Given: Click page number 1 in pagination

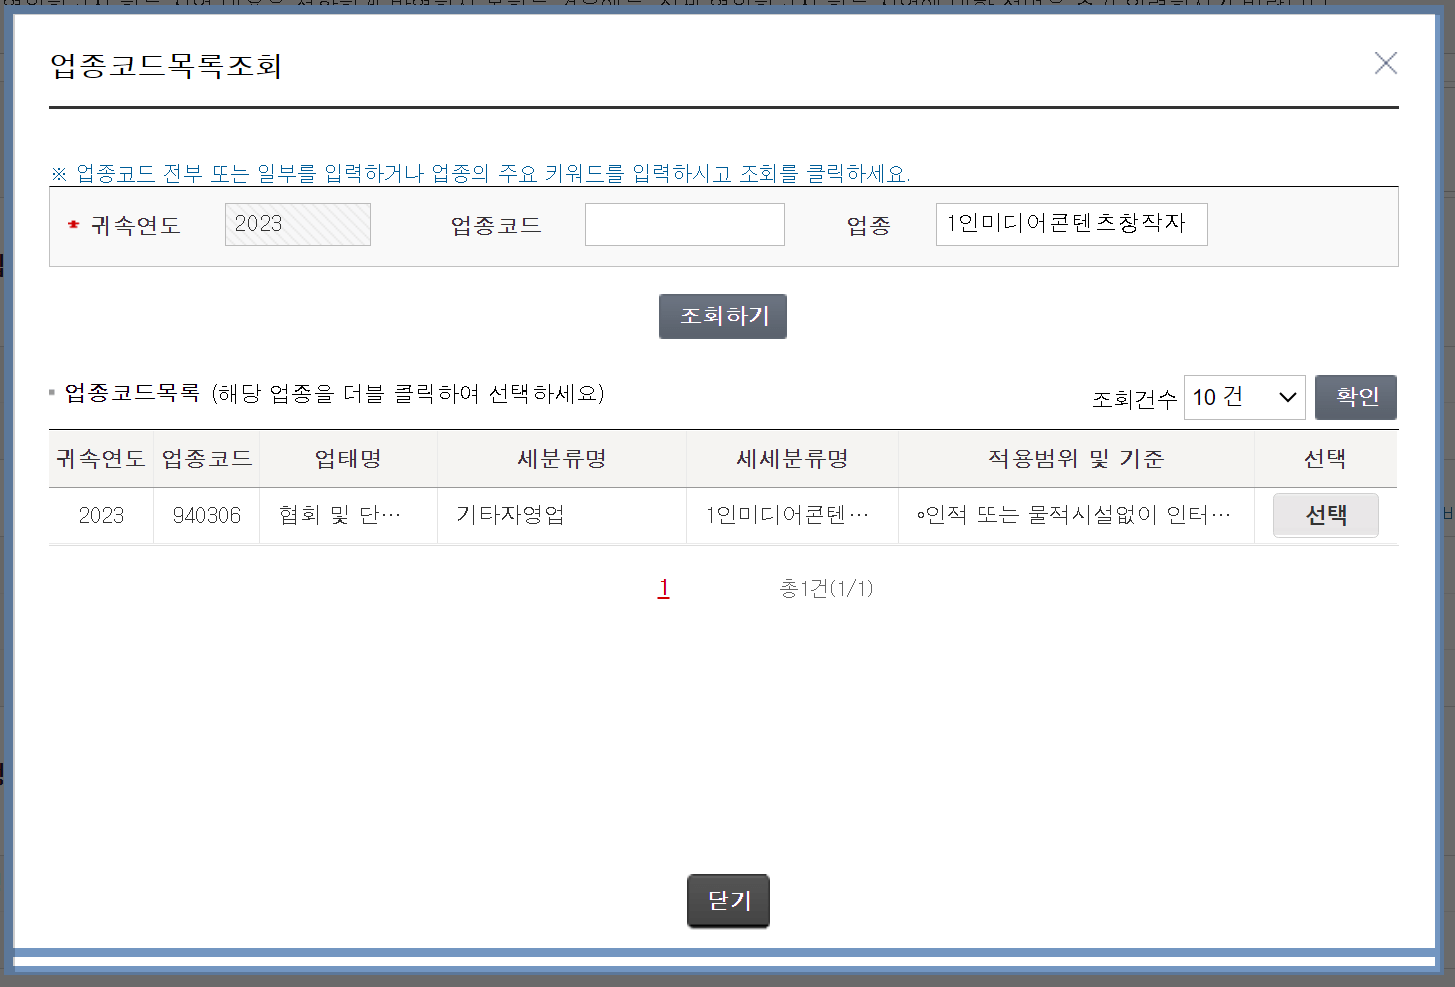Looking at the screenshot, I should [x=663, y=589].
